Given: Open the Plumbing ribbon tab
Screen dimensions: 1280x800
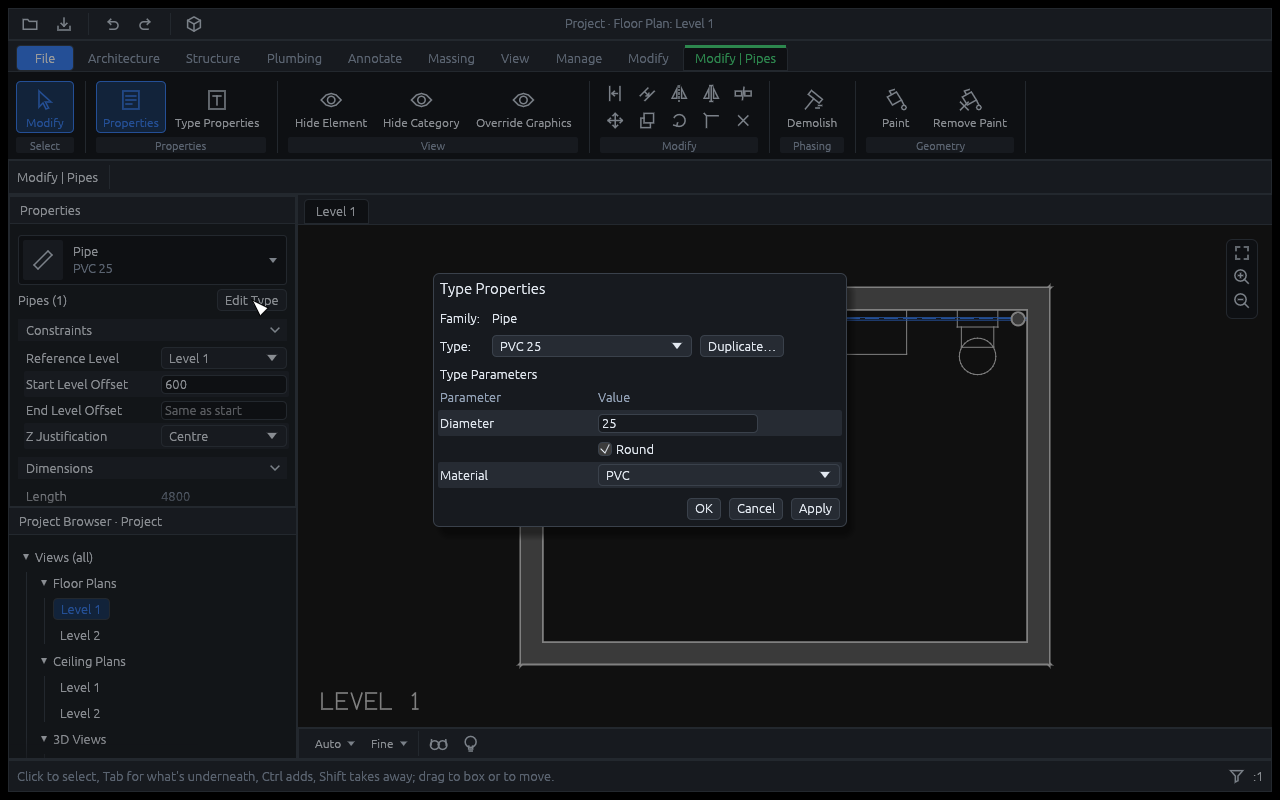Looking at the screenshot, I should coord(294,58).
